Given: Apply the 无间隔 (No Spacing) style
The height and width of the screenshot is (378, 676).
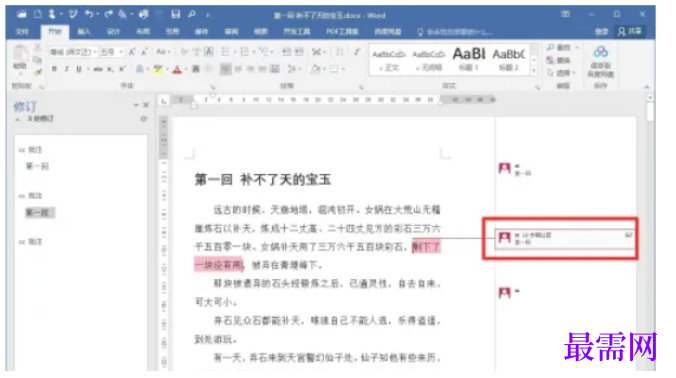Looking at the screenshot, I should point(429,59).
